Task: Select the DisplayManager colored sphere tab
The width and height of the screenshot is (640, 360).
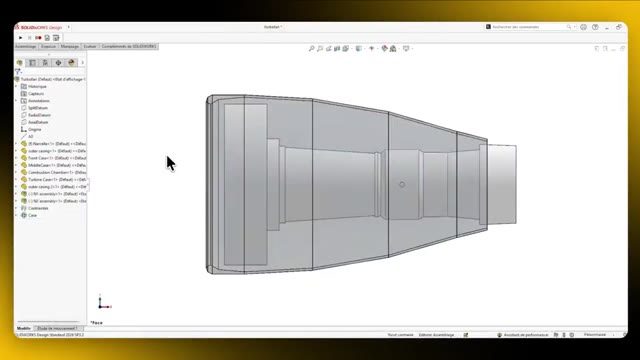Action: pos(71,62)
